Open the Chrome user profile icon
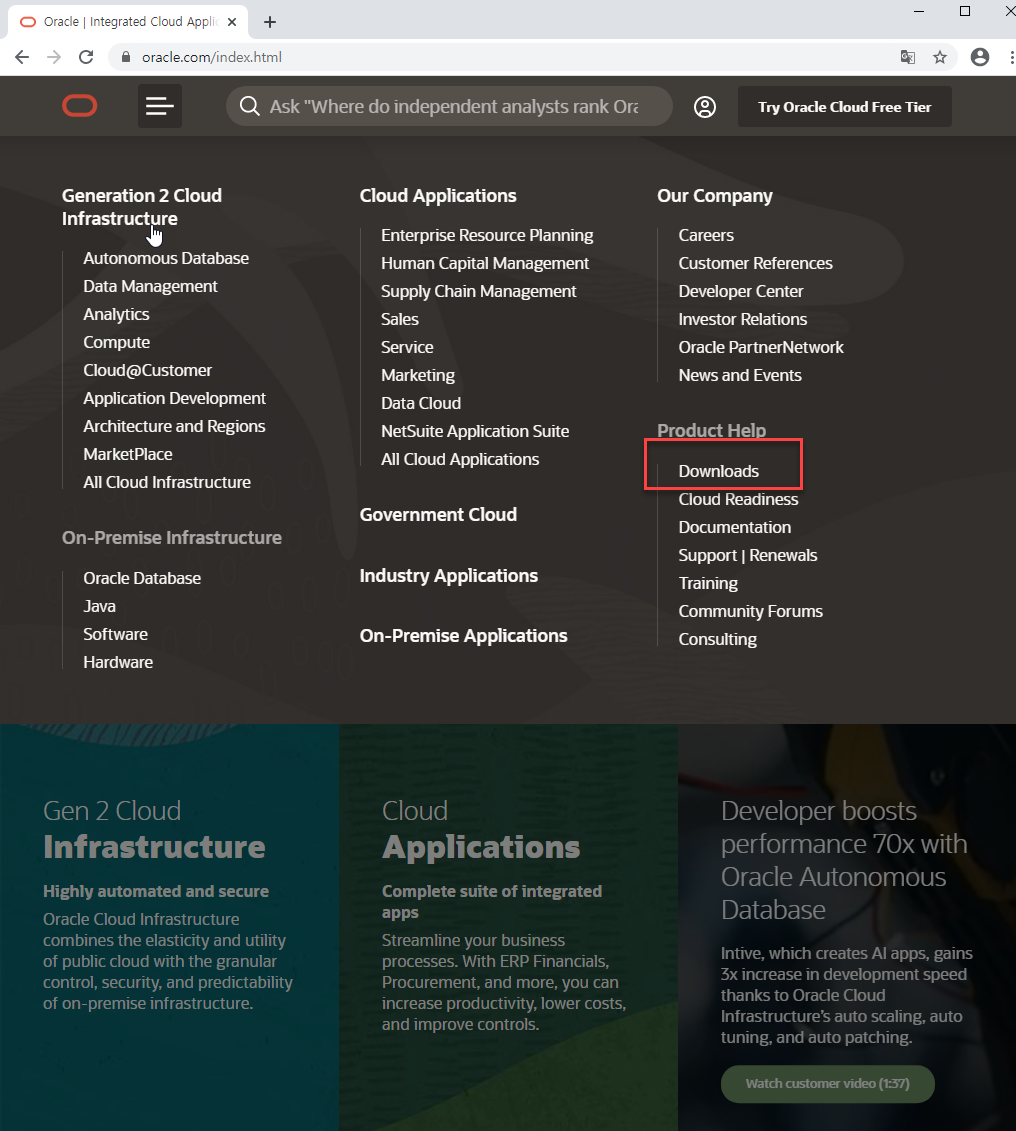This screenshot has height=1131, width=1016. [x=979, y=57]
